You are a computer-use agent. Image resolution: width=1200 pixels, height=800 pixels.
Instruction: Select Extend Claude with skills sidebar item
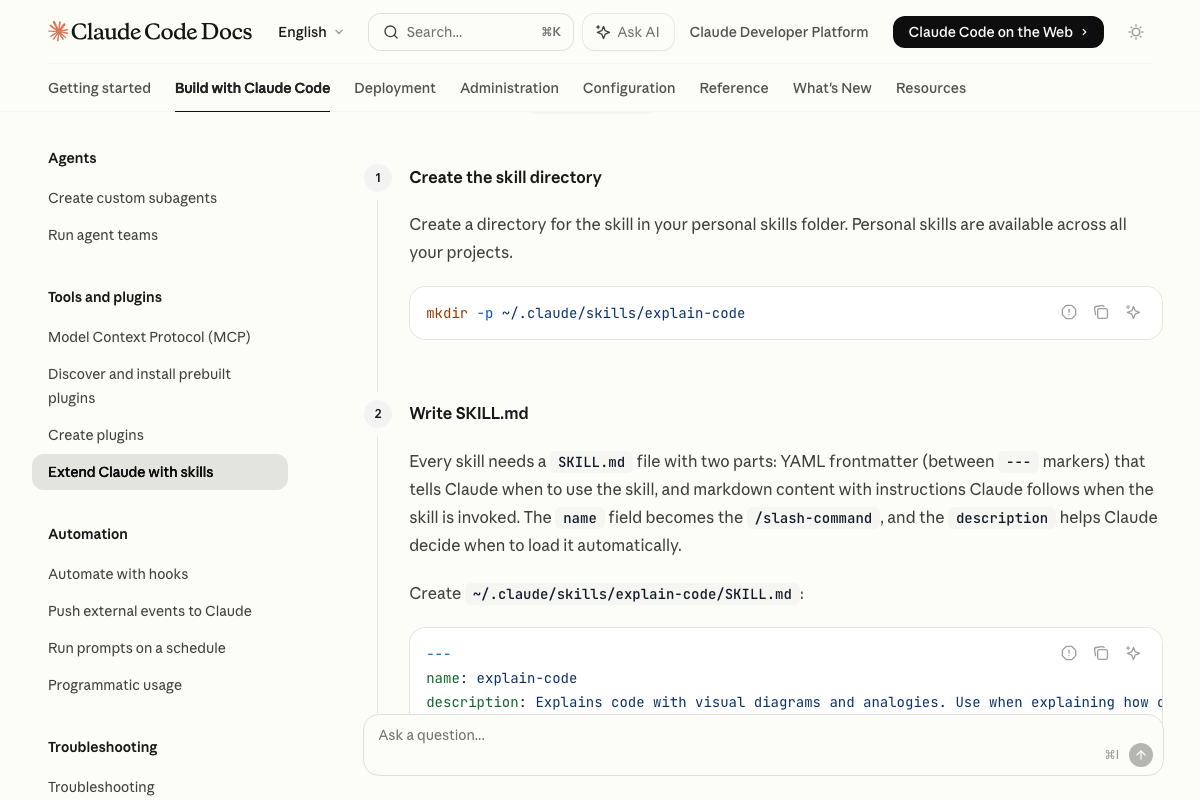tap(160, 472)
